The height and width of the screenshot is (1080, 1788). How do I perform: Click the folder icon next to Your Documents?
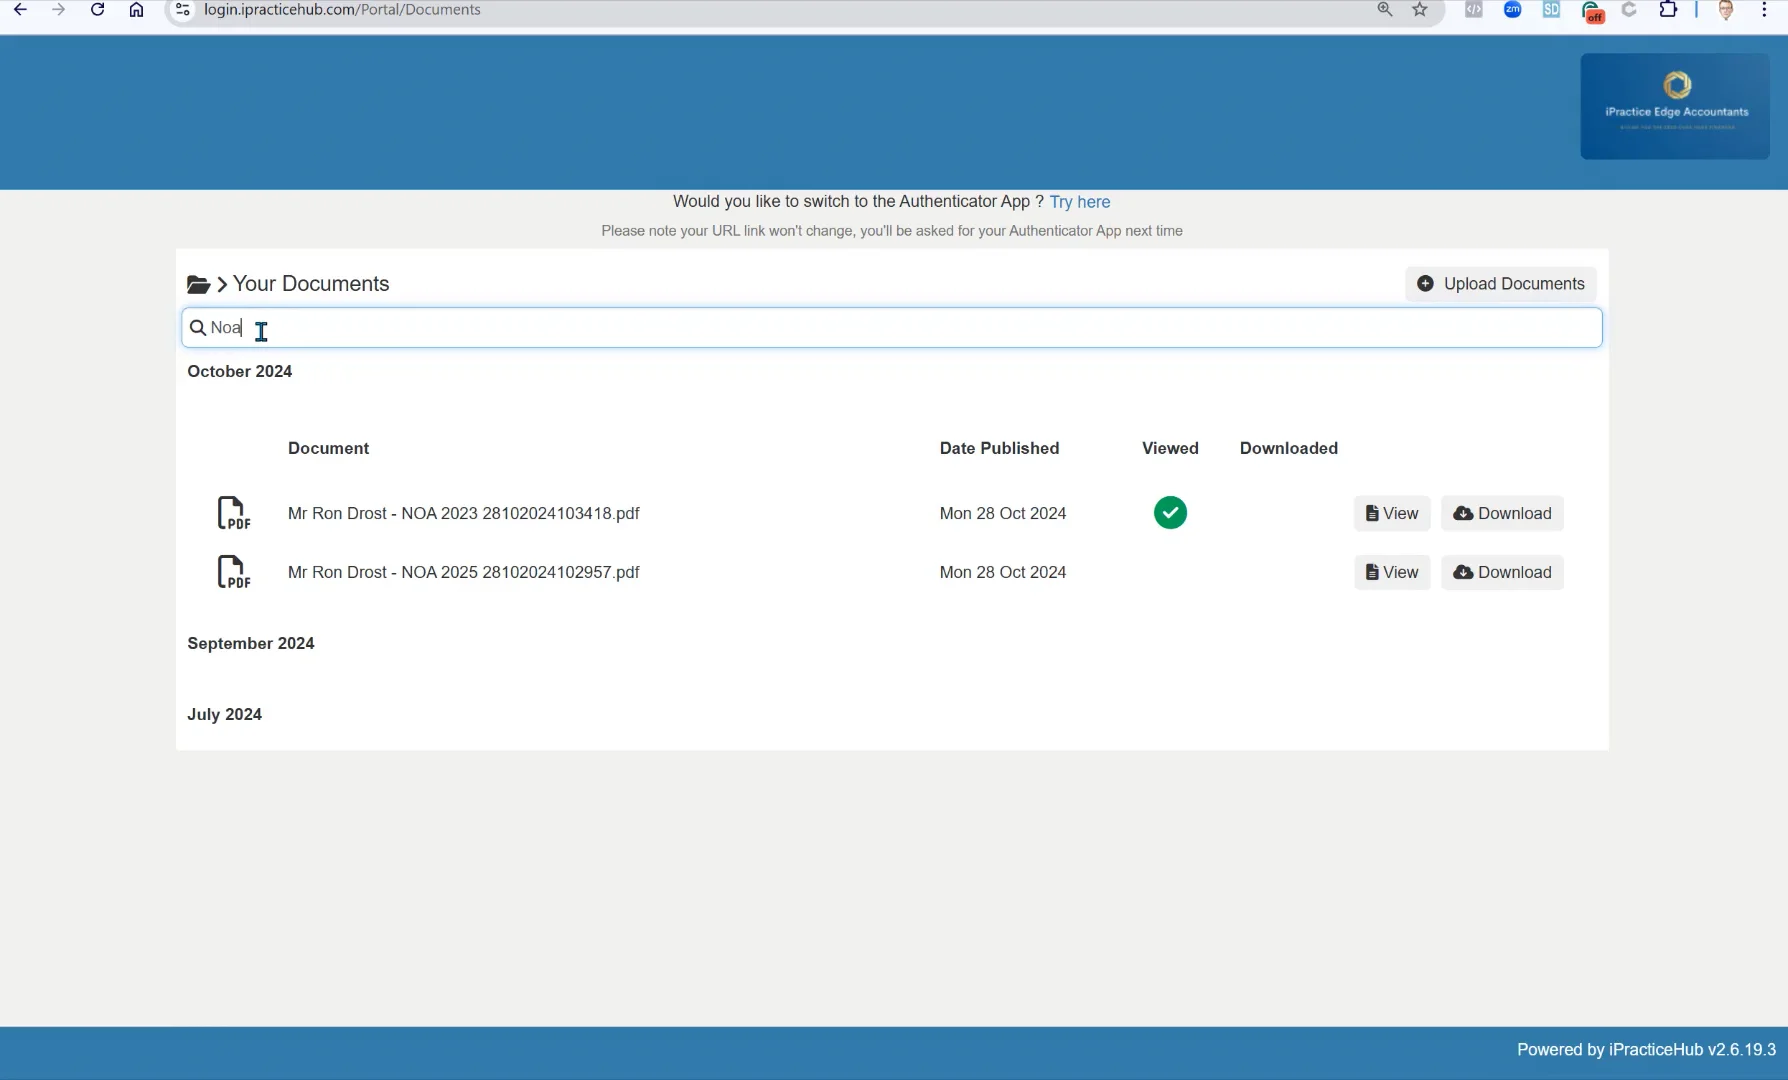(x=197, y=284)
